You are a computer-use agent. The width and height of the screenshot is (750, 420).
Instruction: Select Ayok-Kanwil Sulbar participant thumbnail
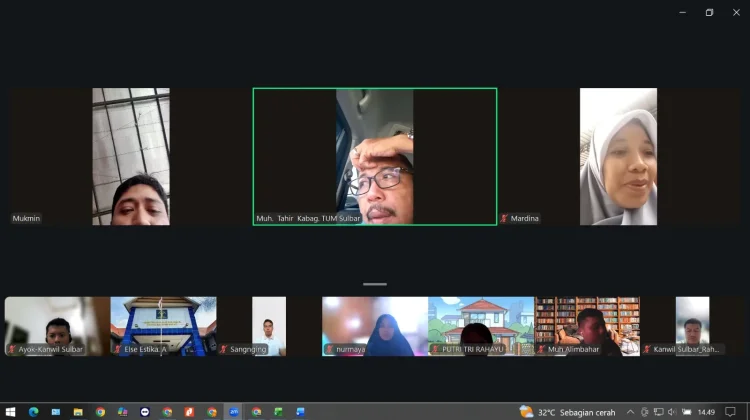pos(57,326)
